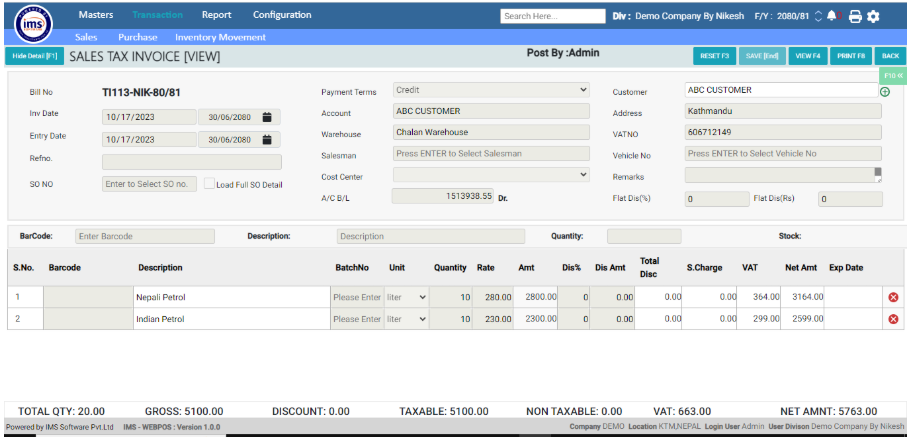Click the Bill No TI113-NIK-80/81
The width and height of the screenshot is (907, 437).
(142, 92)
